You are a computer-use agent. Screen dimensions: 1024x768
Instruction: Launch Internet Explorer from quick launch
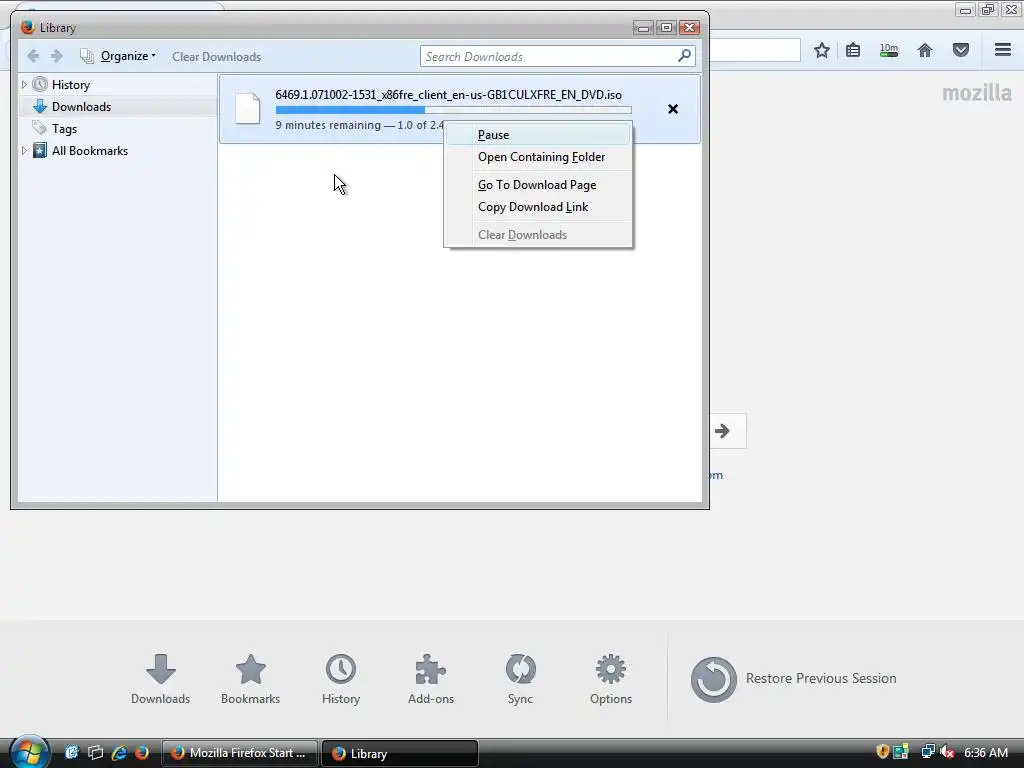(x=119, y=753)
